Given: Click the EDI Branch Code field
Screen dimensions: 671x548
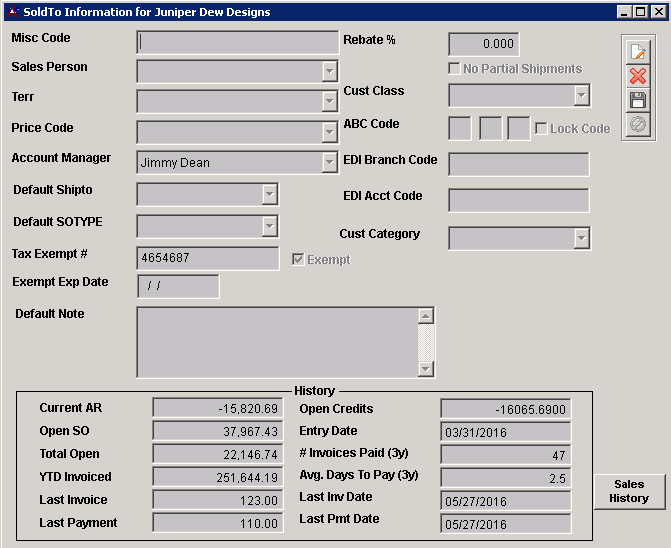Looking at the screenshot, I should click(518, 165).
